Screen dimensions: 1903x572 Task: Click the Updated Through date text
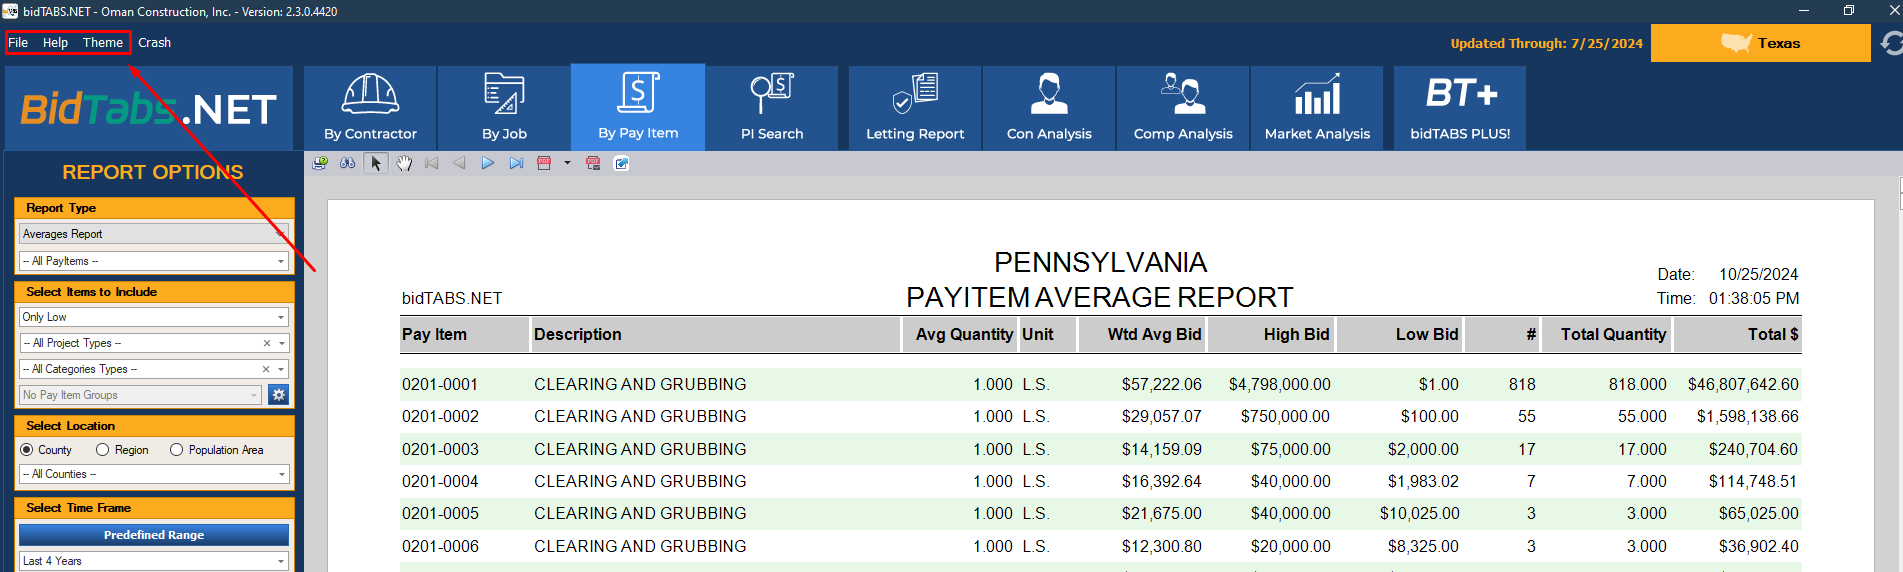[1546, 43]
